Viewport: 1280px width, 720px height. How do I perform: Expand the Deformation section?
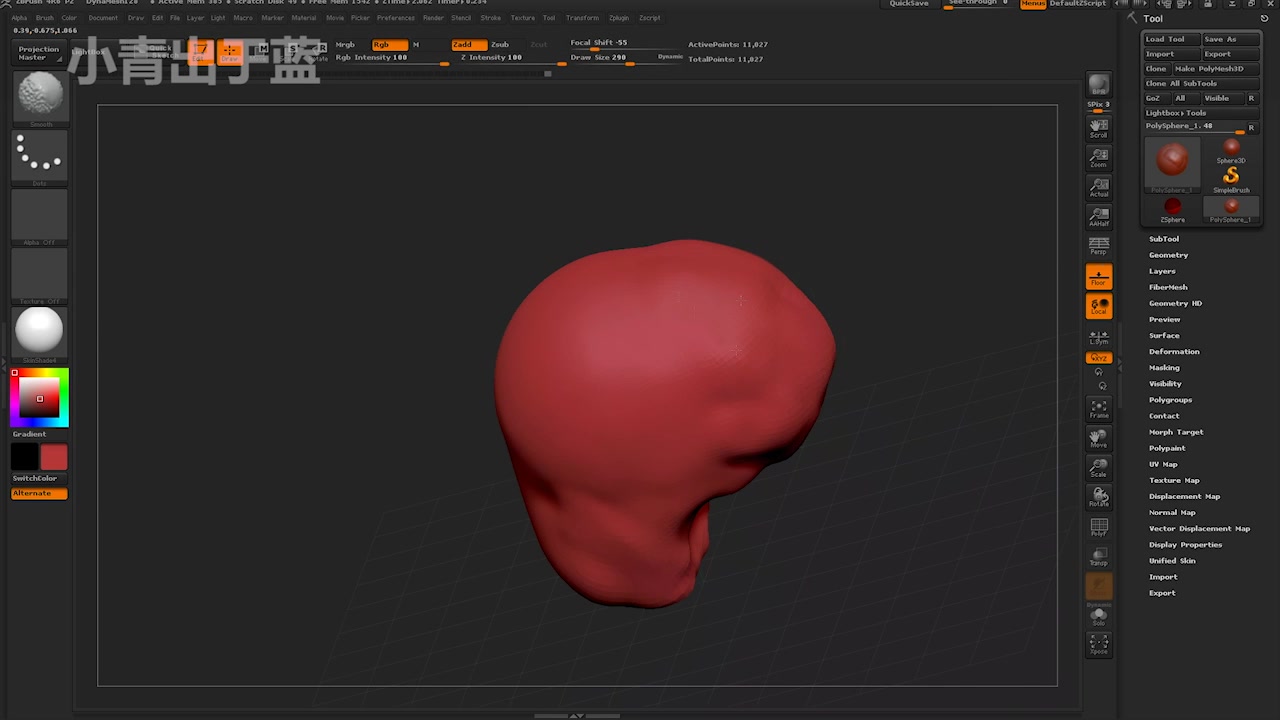pyautogui.click(x=1174, y=351)
